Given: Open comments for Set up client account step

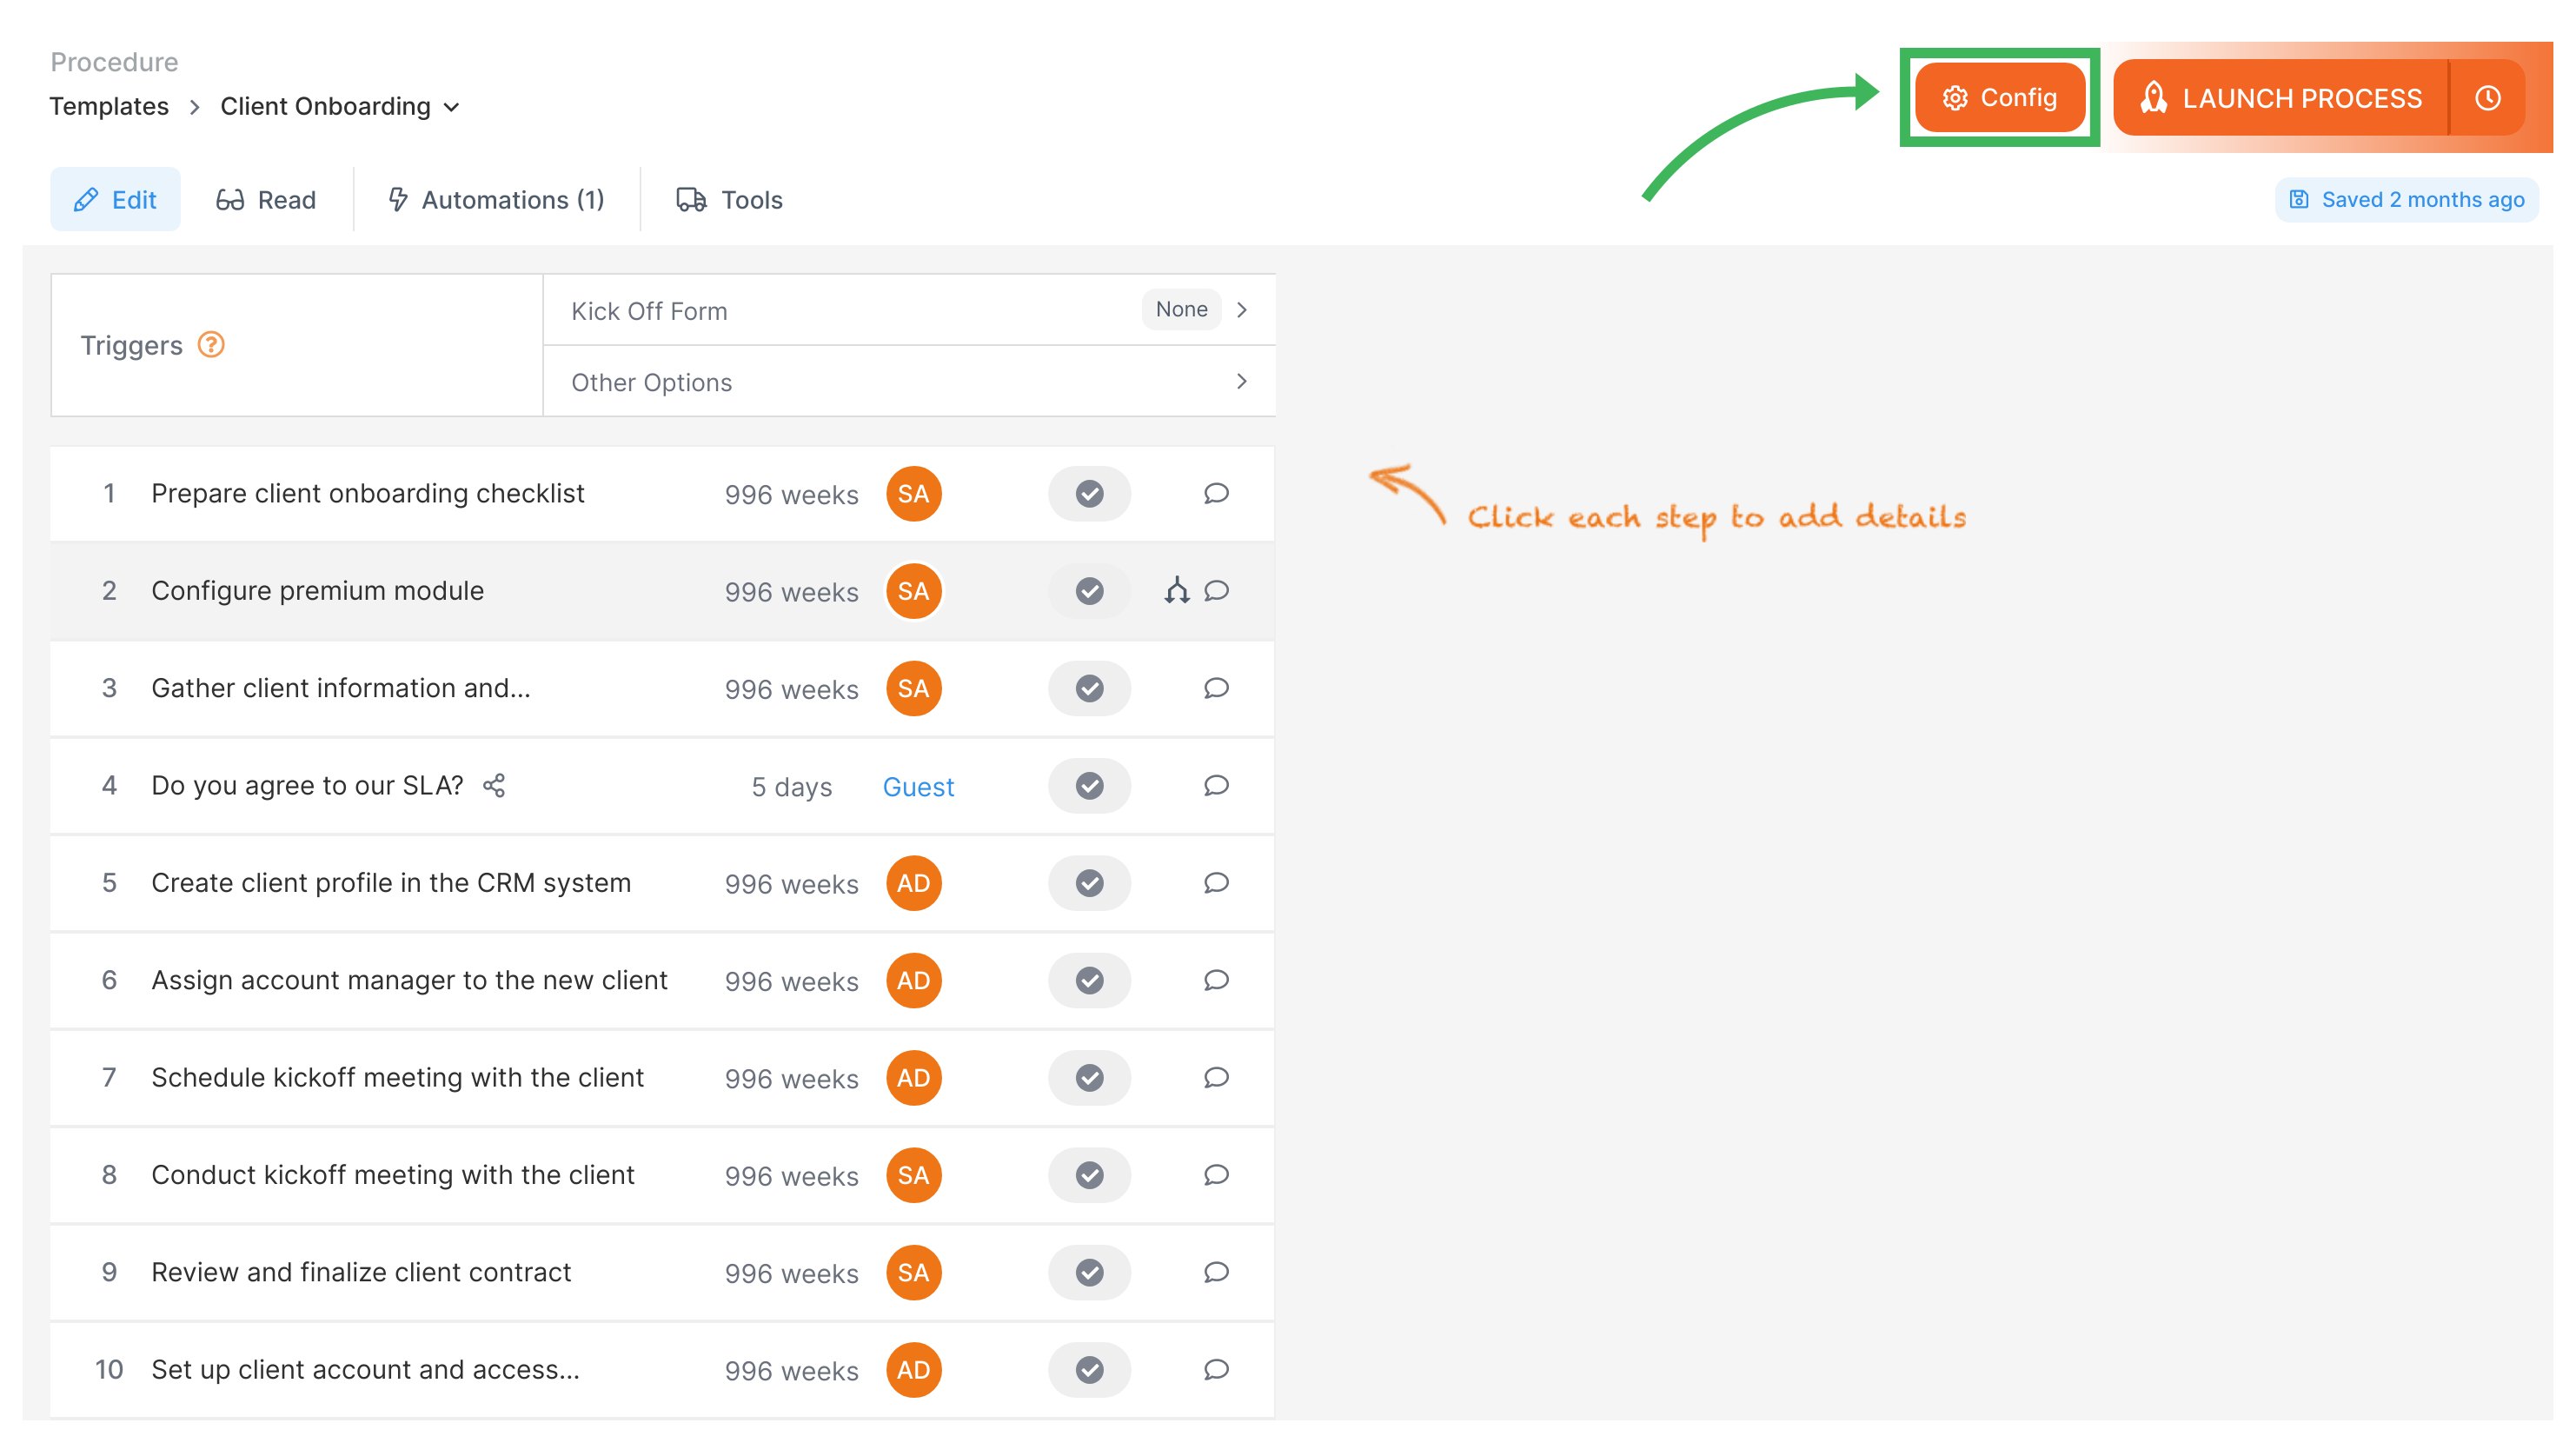Looking at the screenshot, I should (x=1216, y=1369).
